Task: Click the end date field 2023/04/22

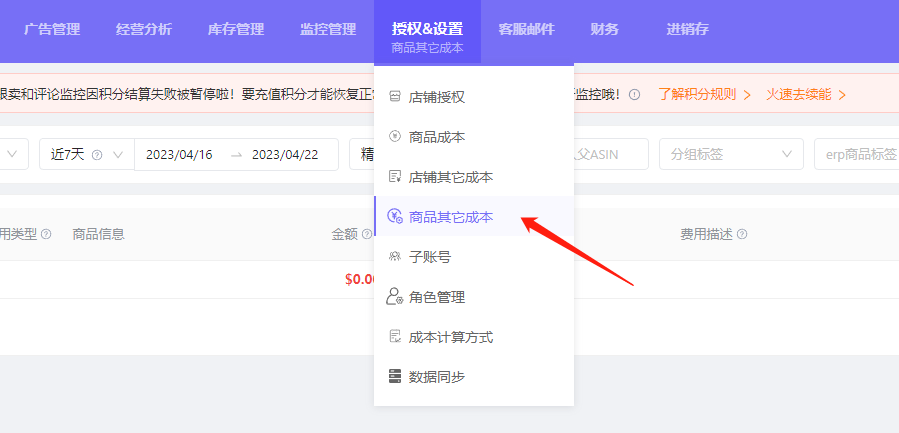Action: pyautogui.click(x=285, y=155)
